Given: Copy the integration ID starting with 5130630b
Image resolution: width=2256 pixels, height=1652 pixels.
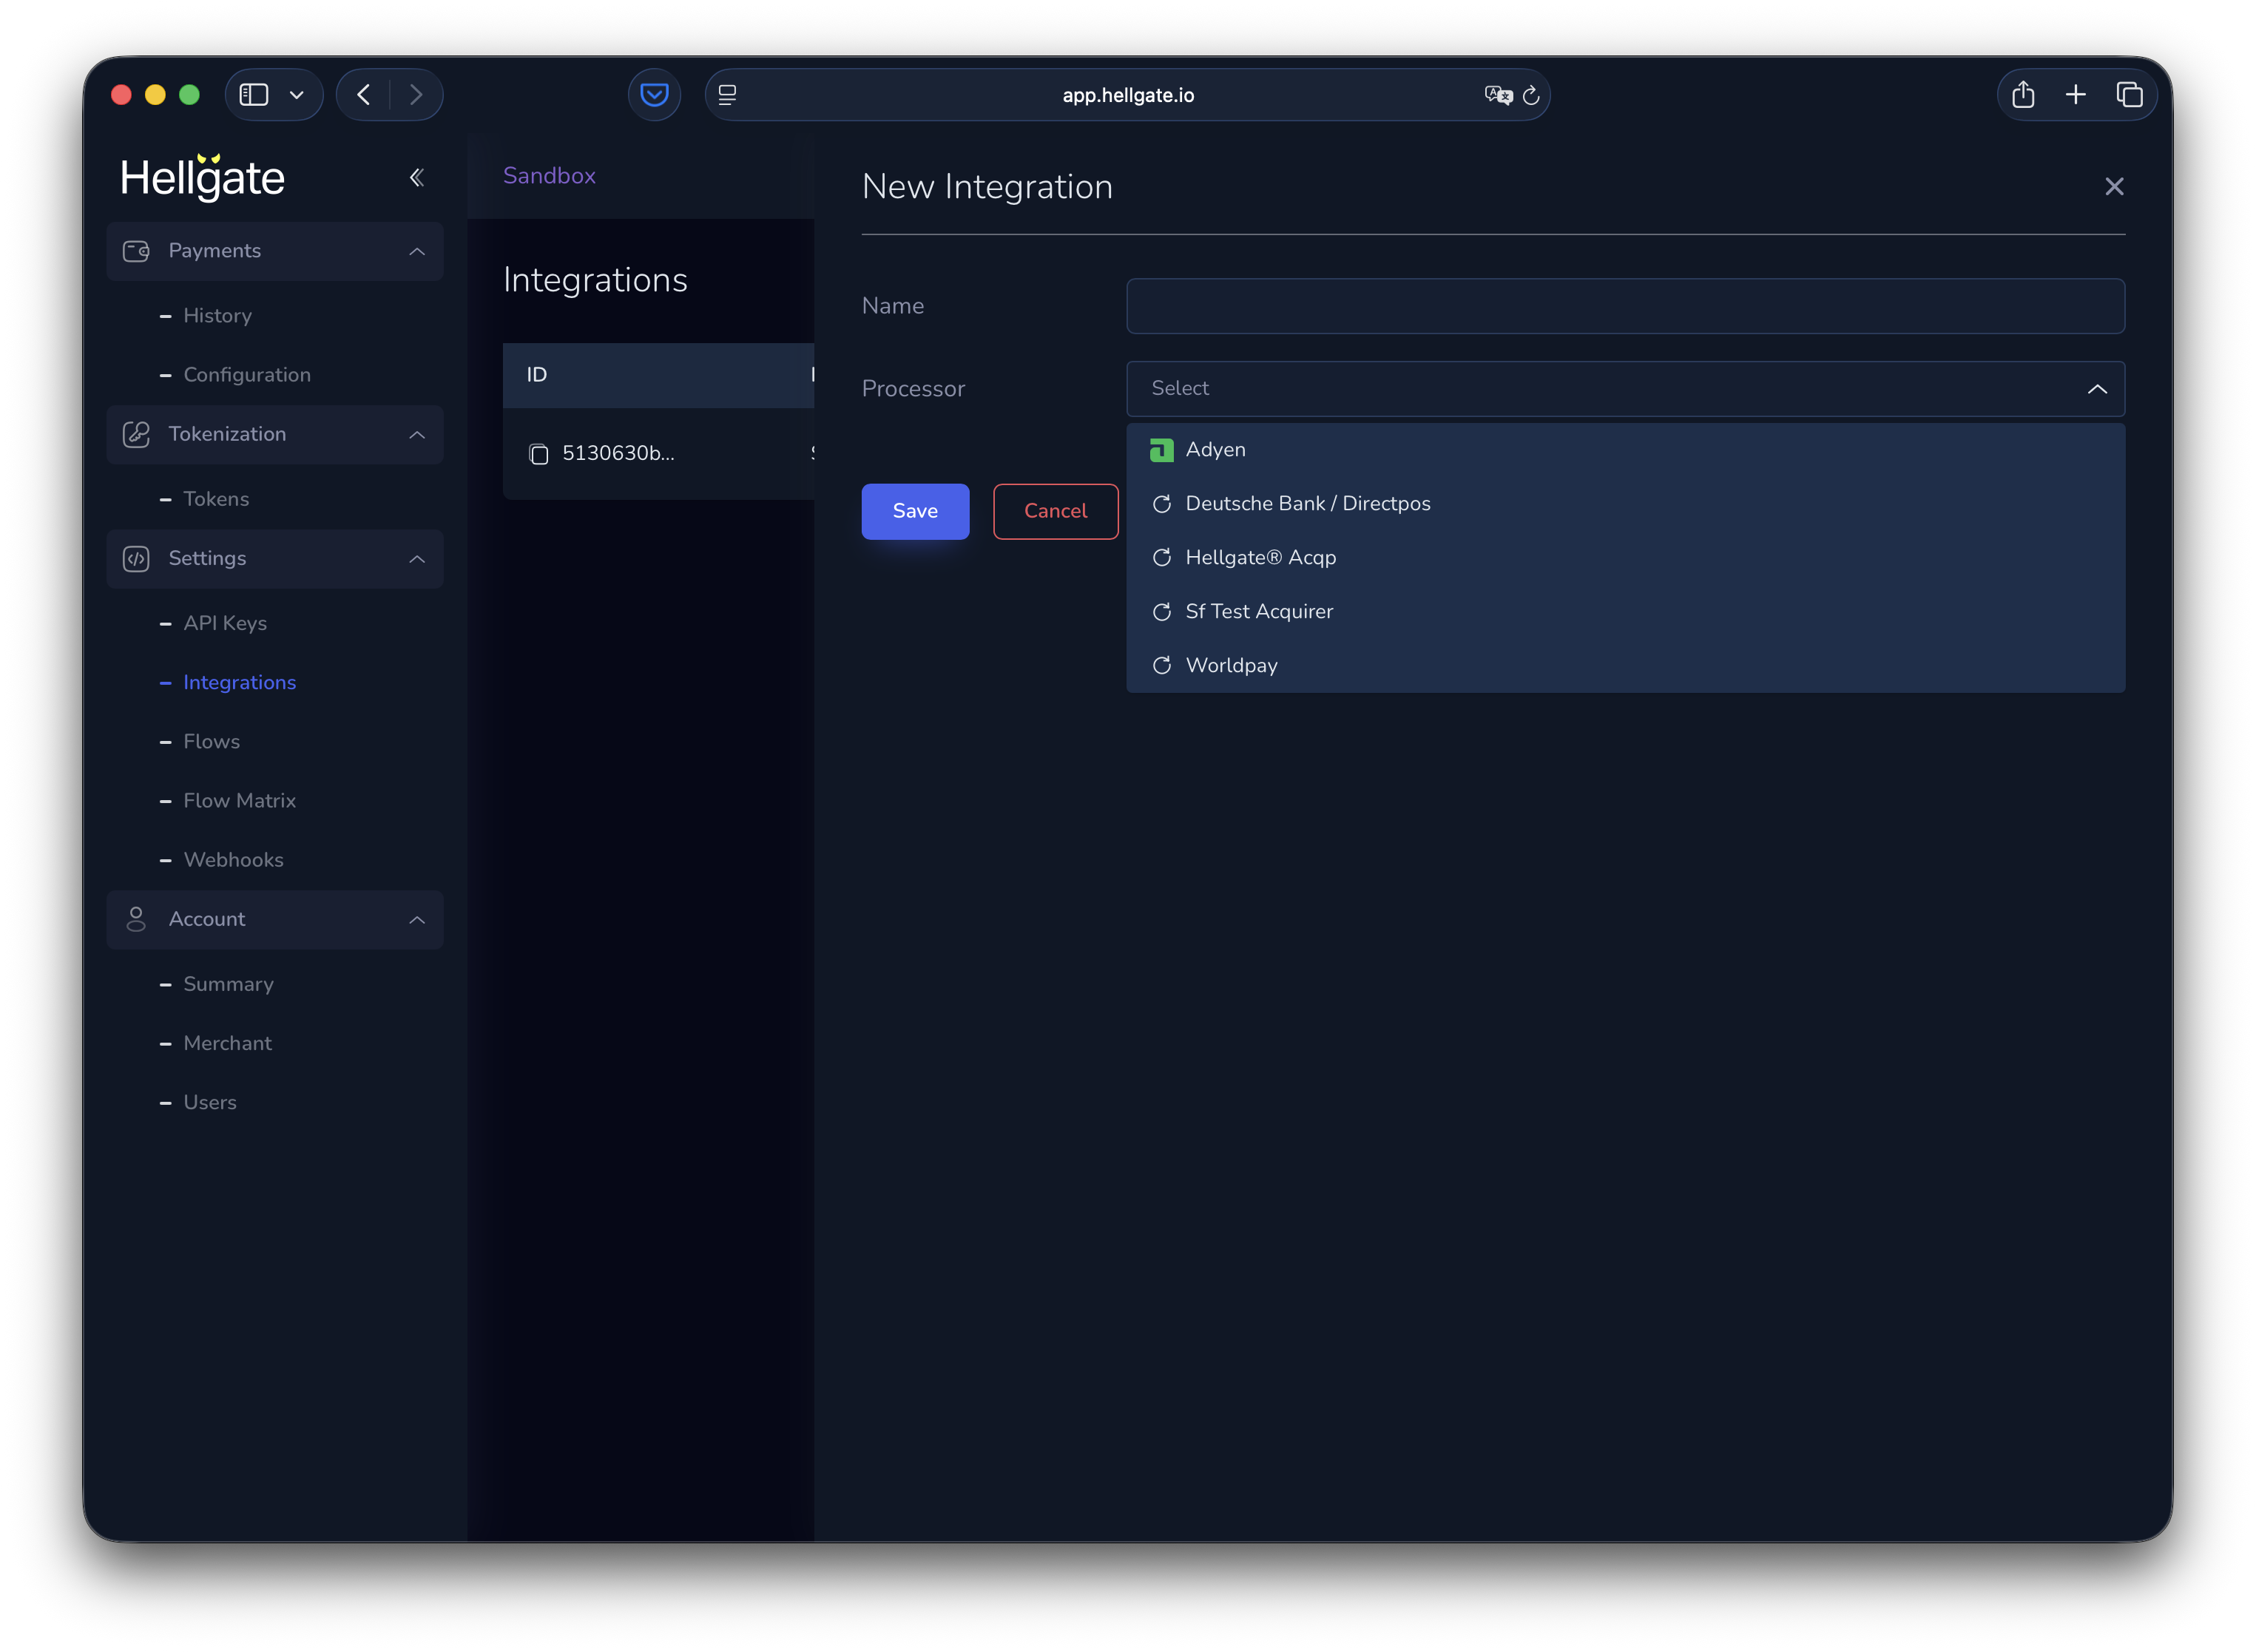Looking at the screenshot, I should (x=539, y=453).
